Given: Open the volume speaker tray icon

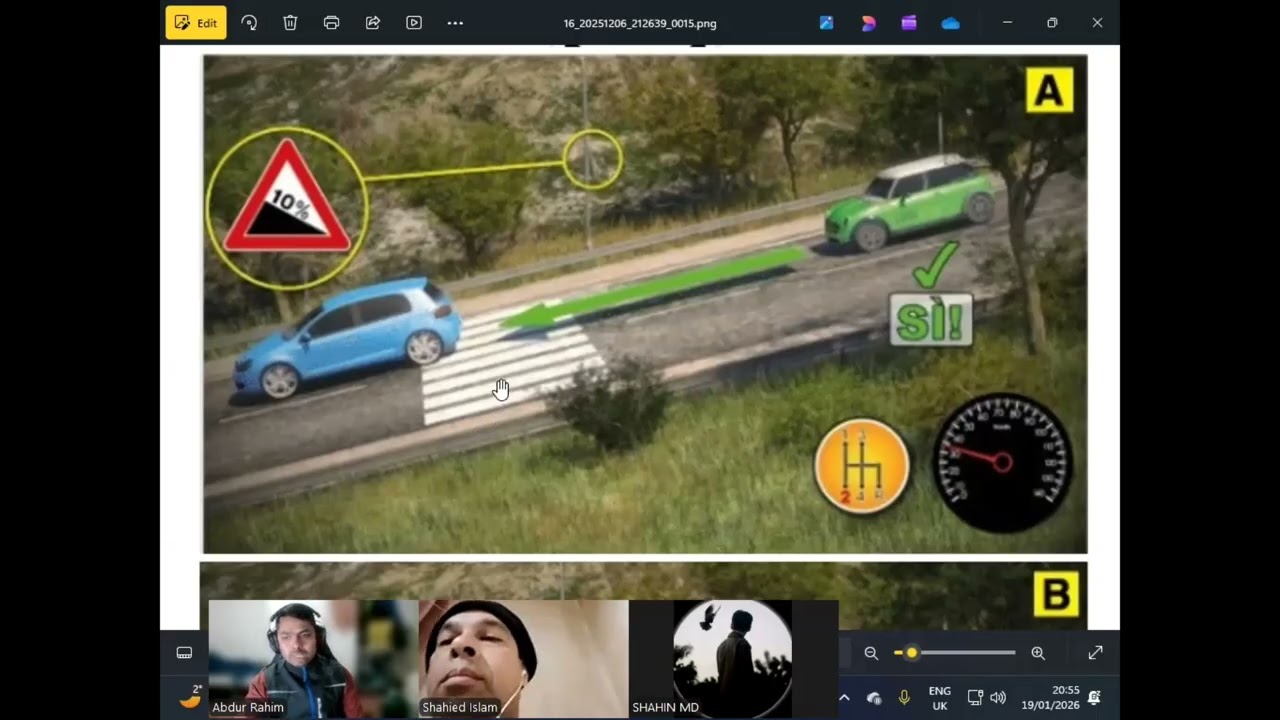Looking at the screenshot, I should pos(998,698).
